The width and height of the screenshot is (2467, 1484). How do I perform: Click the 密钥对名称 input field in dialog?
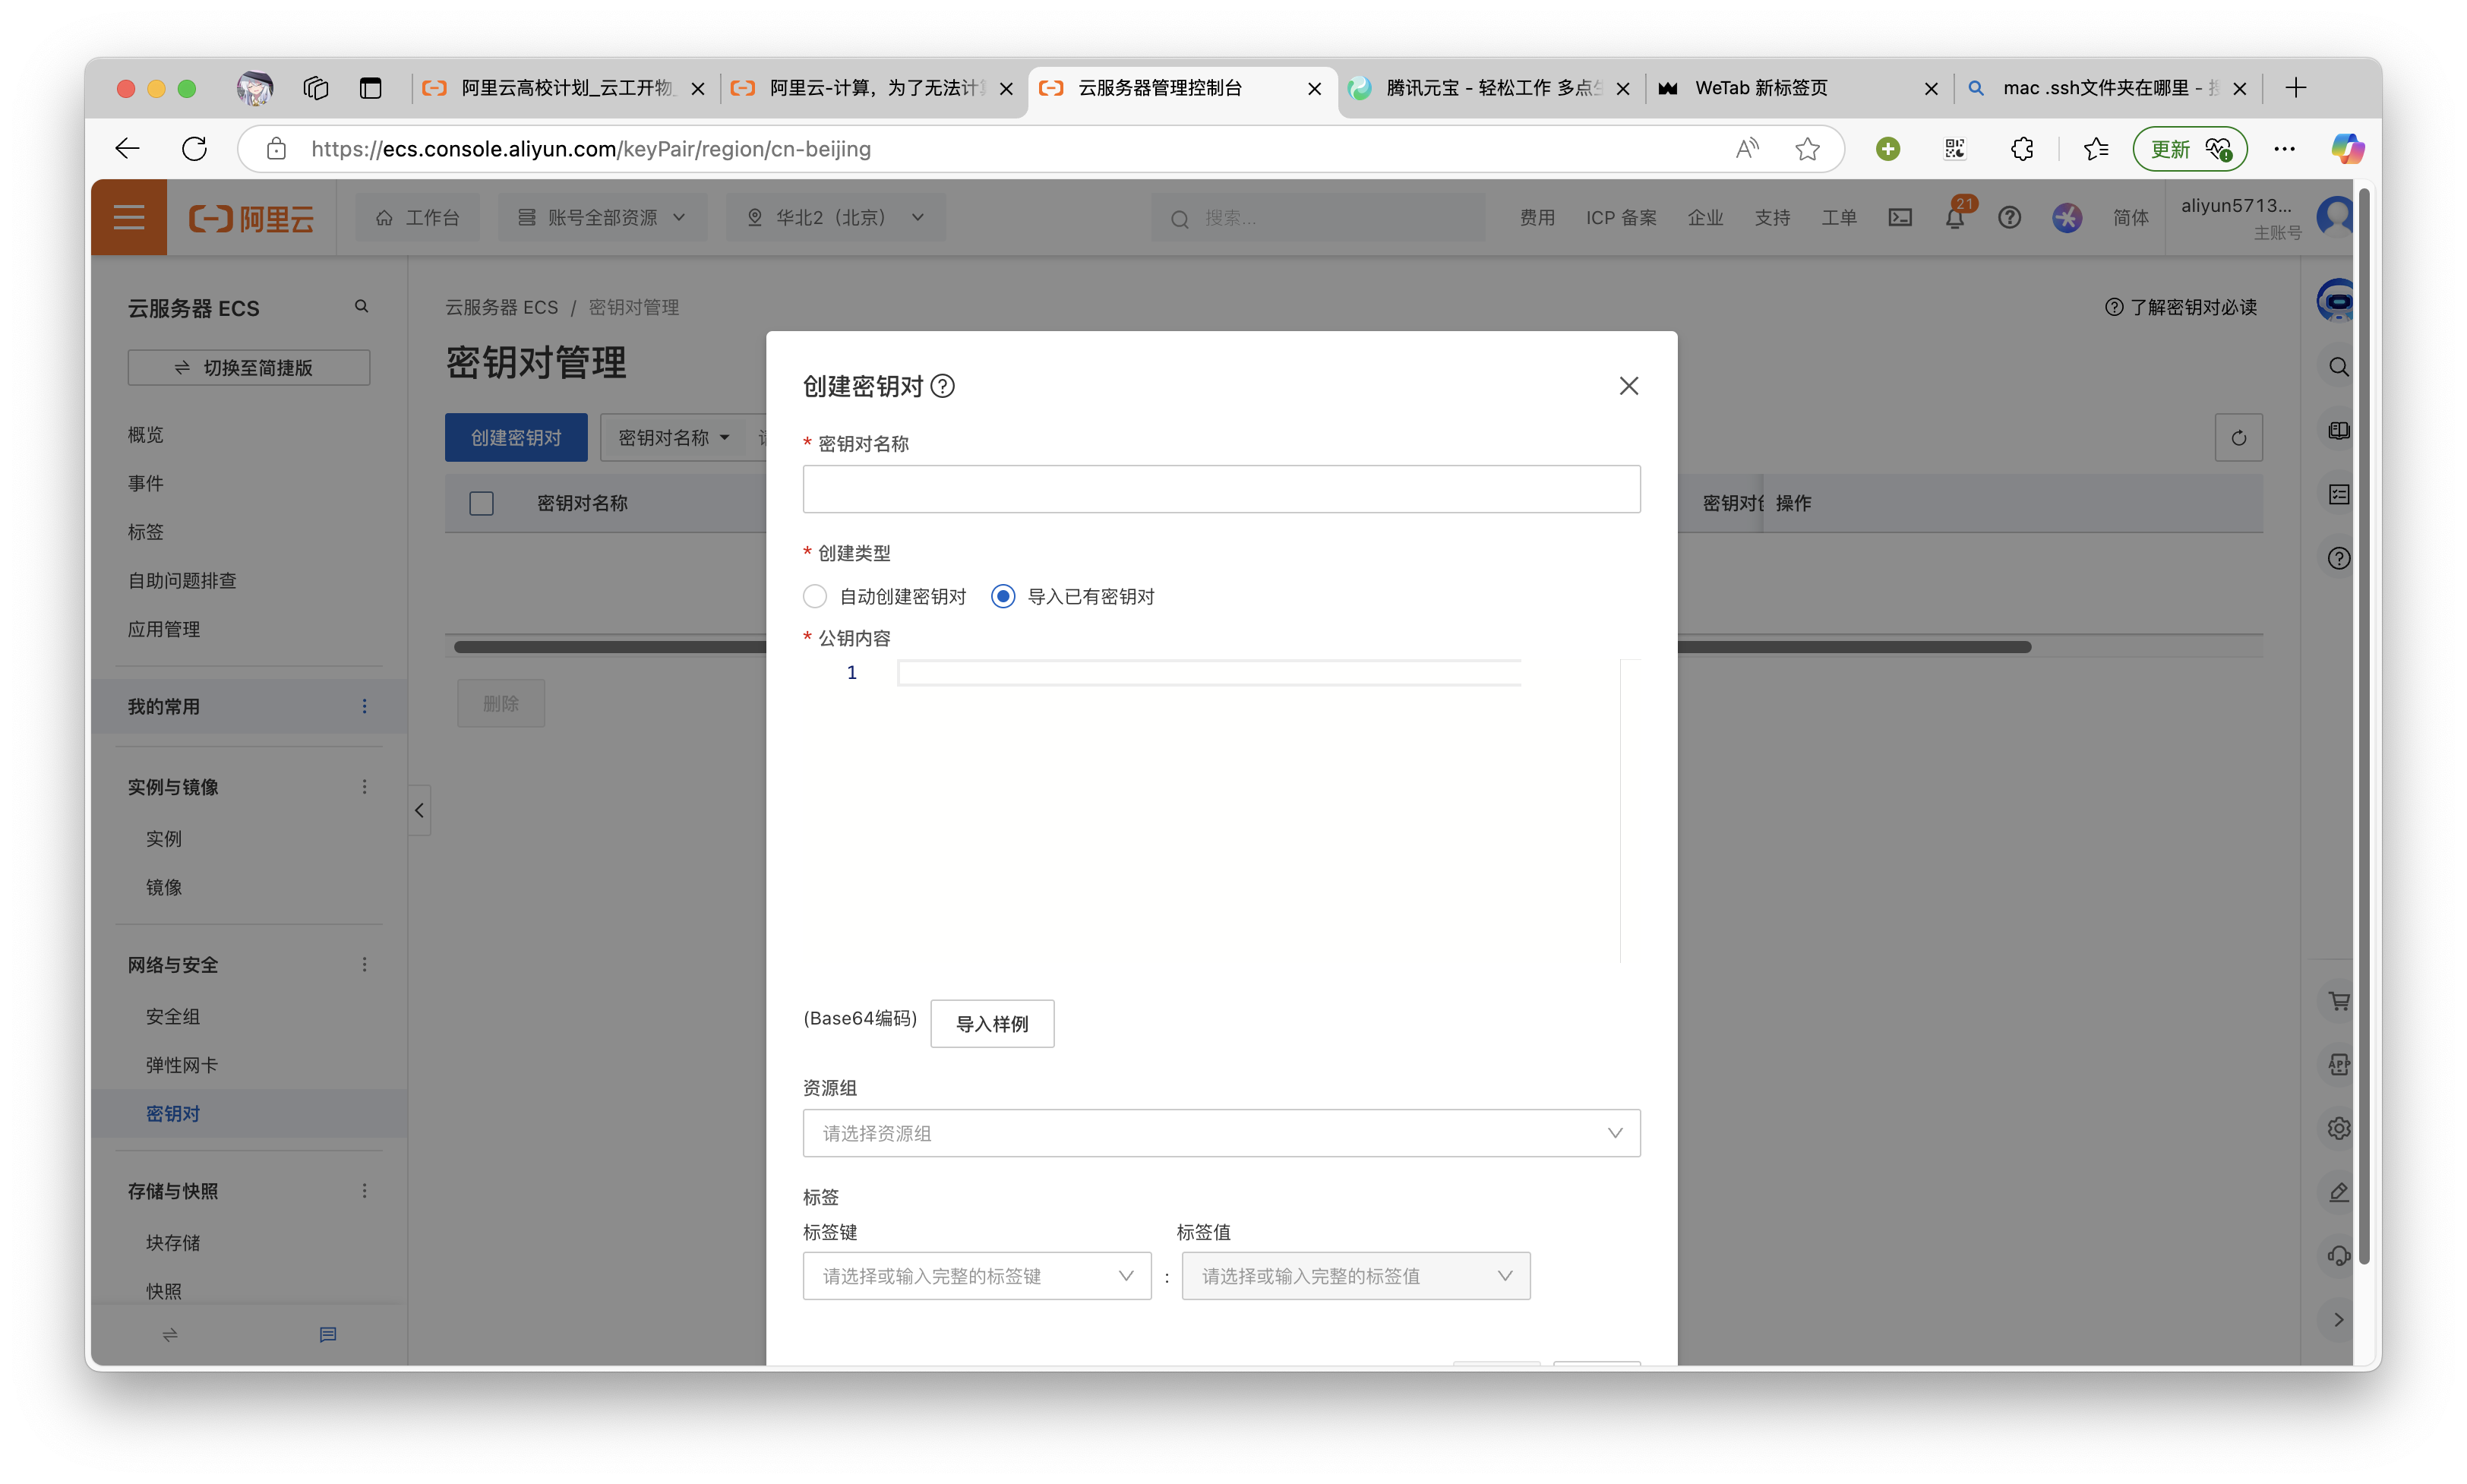tap(1221, 489)
